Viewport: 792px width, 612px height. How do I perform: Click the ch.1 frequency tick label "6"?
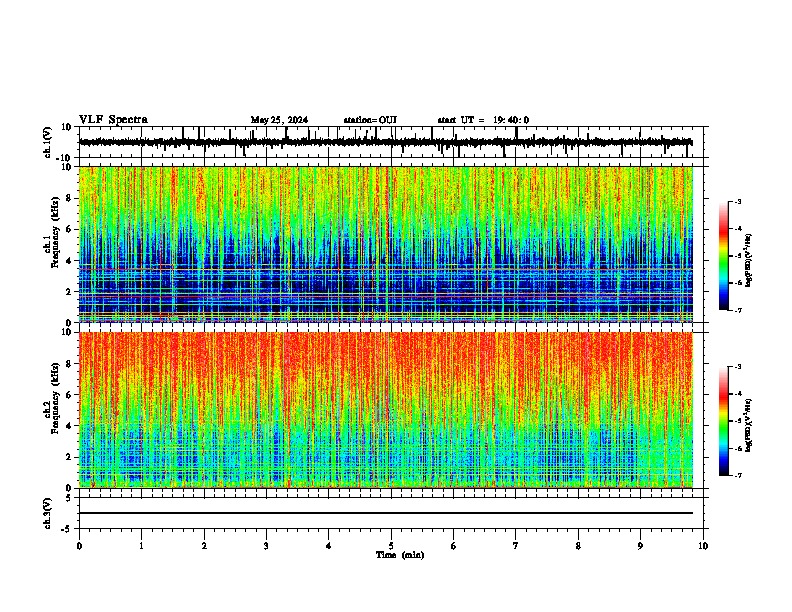click(69, 230)
